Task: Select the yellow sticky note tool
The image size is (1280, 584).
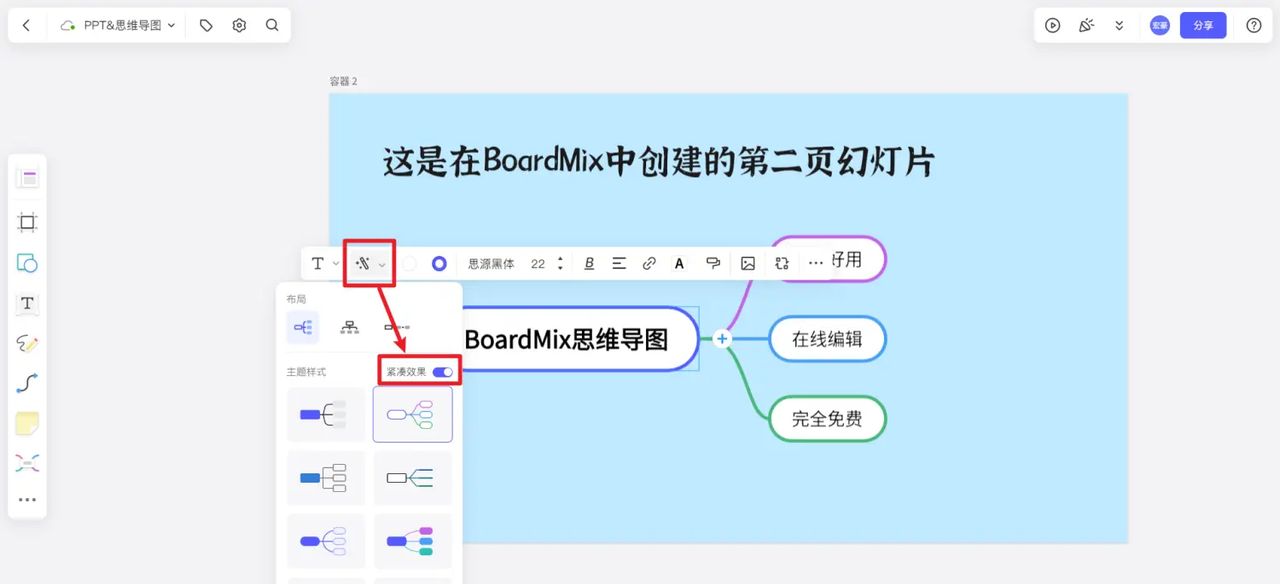Action: coord(27,423)
